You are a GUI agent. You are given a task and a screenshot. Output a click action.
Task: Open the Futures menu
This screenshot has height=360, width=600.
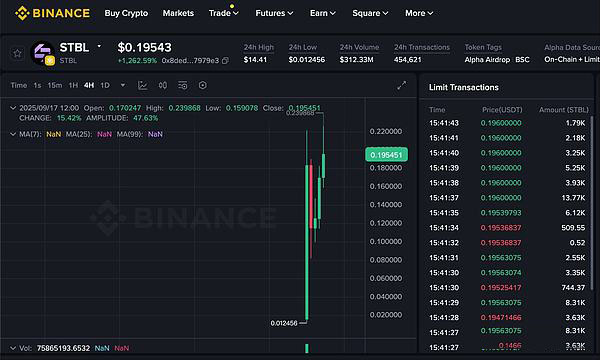pyautogui.click(x=274, y=13)
